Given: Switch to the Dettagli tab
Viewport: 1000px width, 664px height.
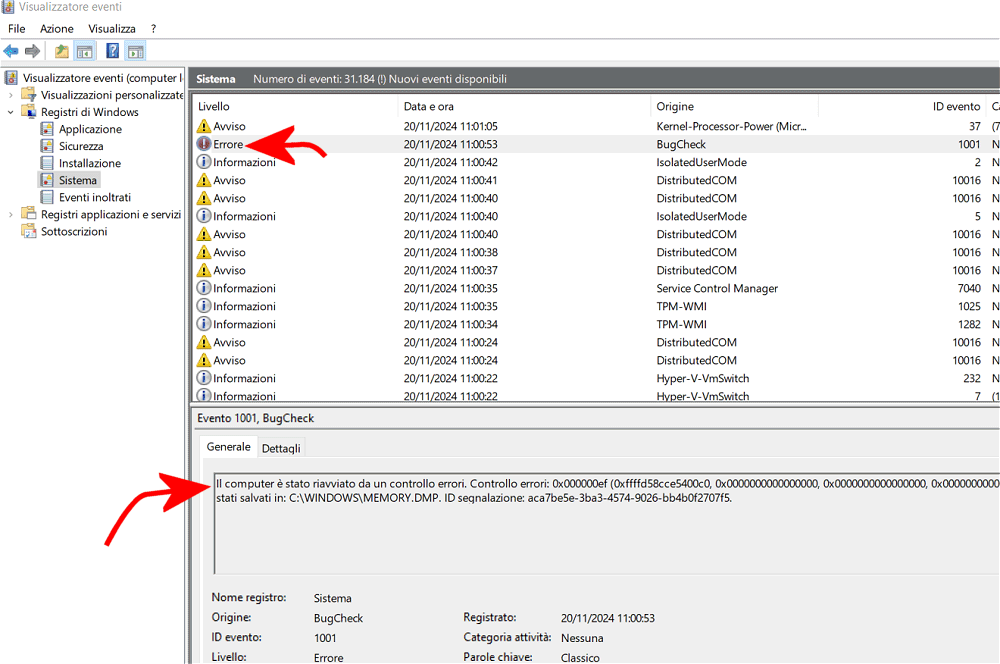Looking at the screenshot, I should [281, 448].
